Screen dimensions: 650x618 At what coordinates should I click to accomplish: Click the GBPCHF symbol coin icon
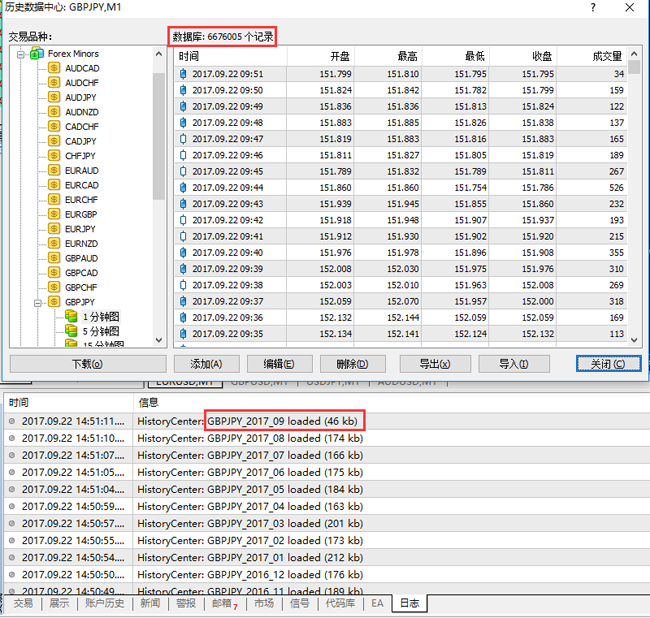(x=54, y=287)
